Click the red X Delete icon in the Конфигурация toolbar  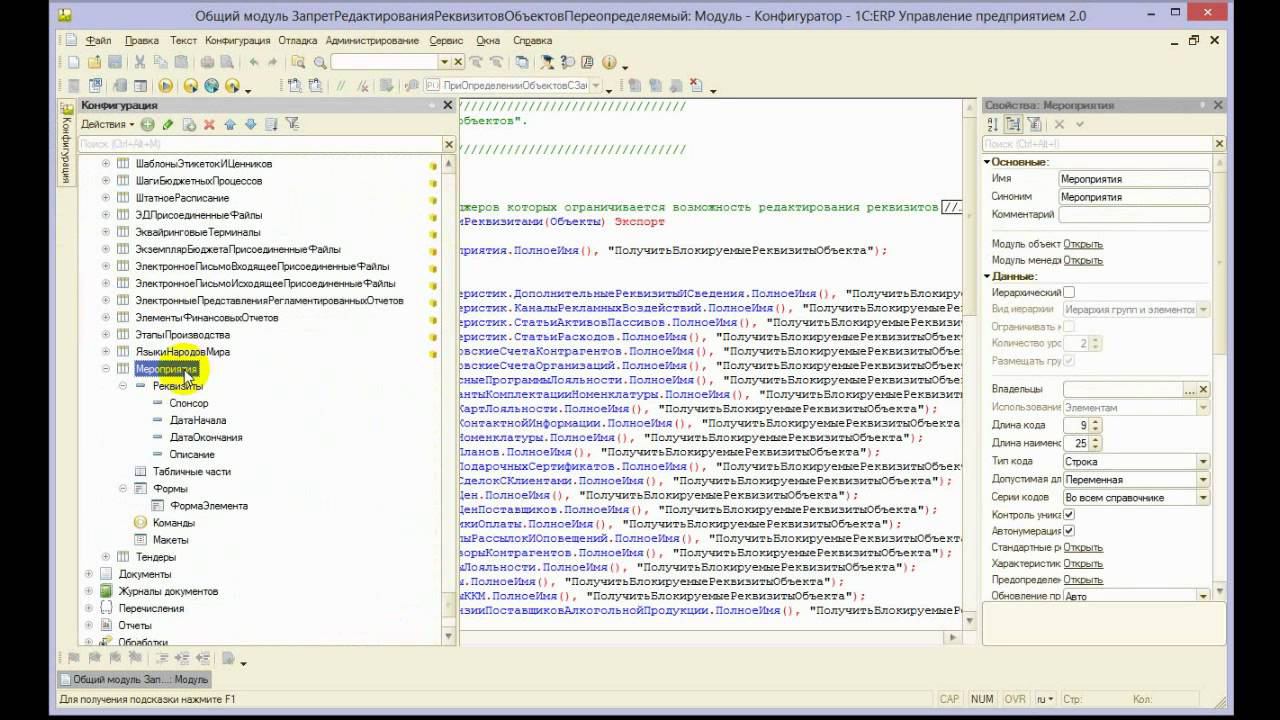[x=209, y=124]
